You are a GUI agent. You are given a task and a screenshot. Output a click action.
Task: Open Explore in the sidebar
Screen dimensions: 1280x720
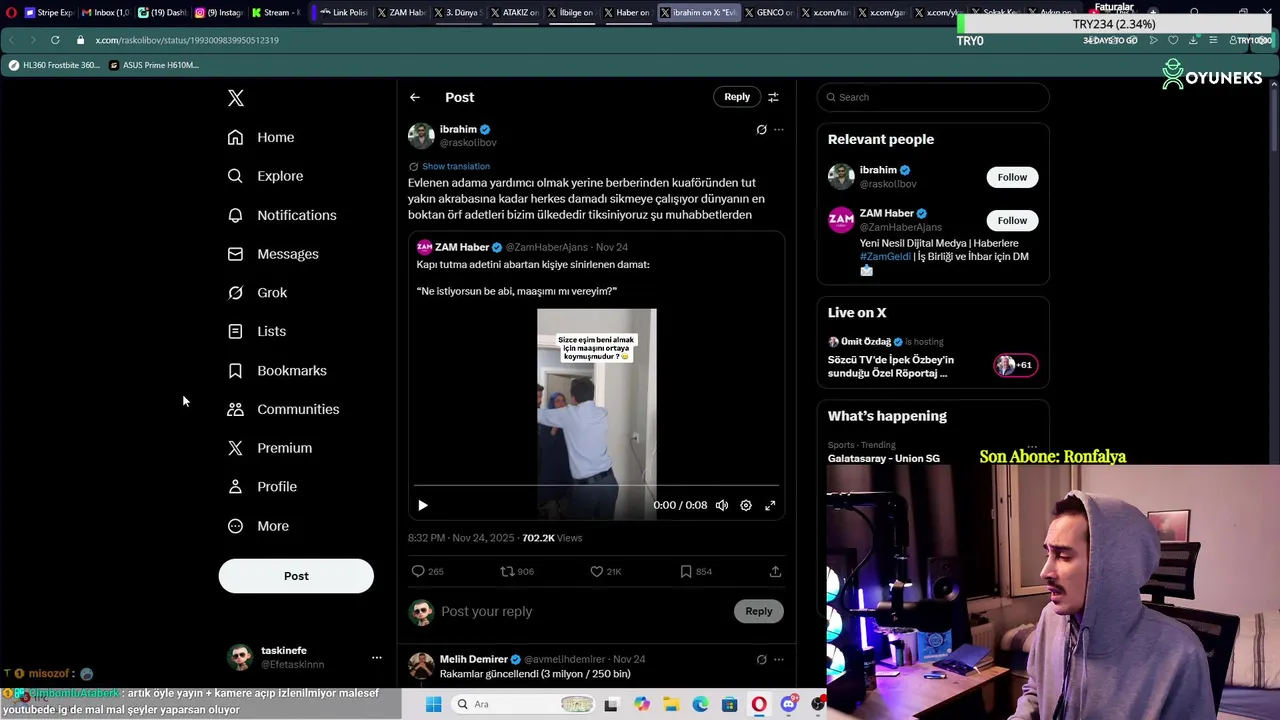265,176
